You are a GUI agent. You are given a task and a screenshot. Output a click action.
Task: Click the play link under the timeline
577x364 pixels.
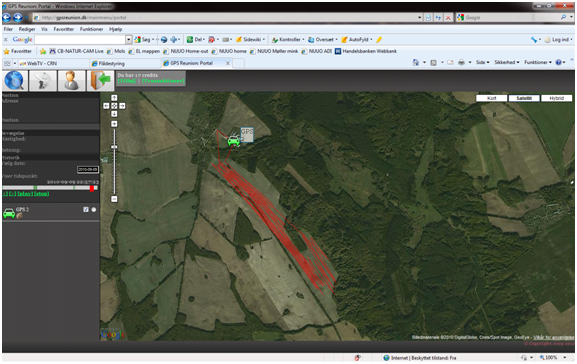[x=25, y=194]
